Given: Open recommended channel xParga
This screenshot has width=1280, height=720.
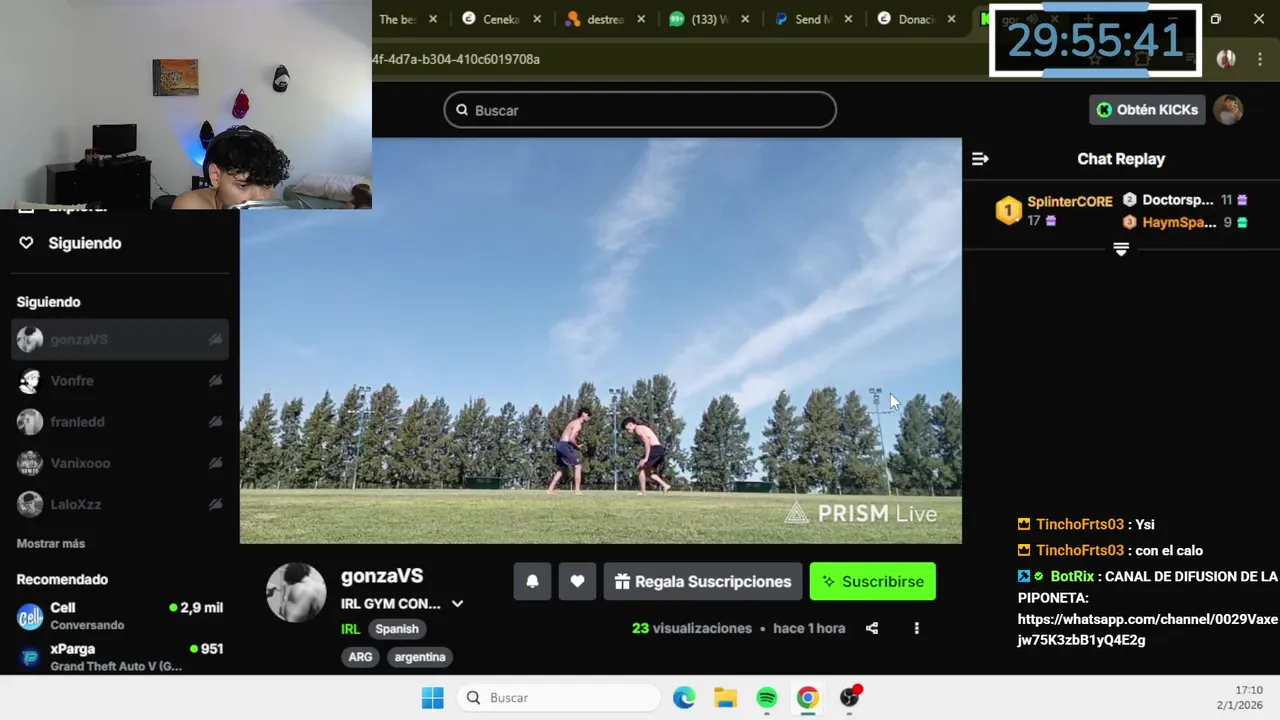Looking at the screenshot, I should pyautogui.click(x=120, y=657).
